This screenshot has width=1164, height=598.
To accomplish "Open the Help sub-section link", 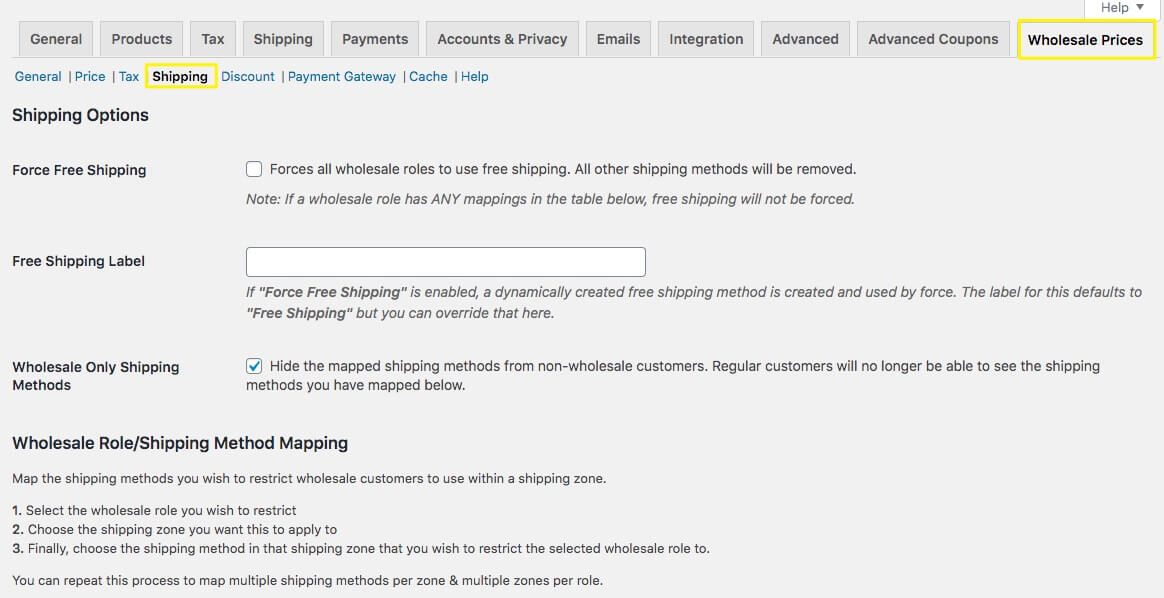I will click(475, 76).
